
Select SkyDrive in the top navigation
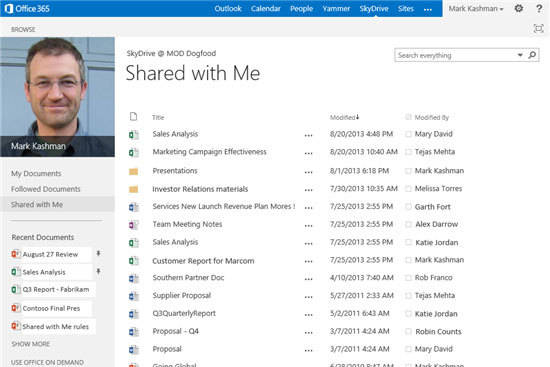[374, 8]
